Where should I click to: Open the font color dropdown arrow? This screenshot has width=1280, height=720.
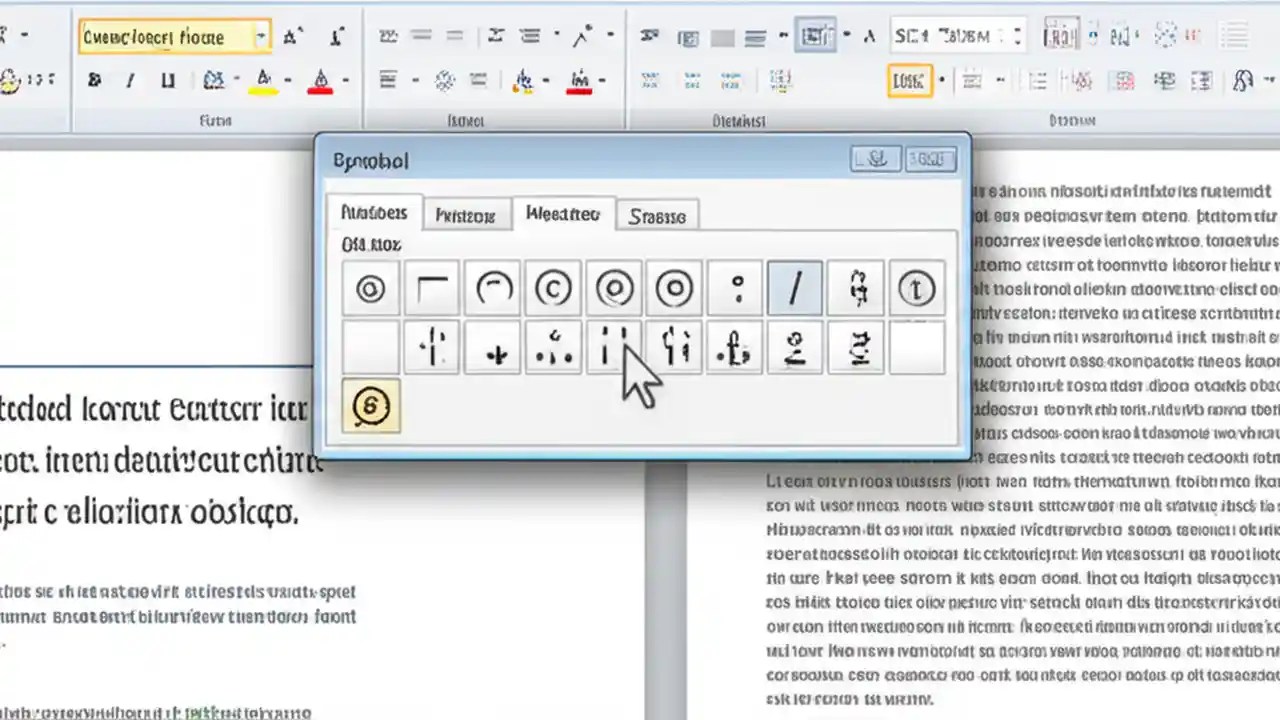tap(345, 82)
